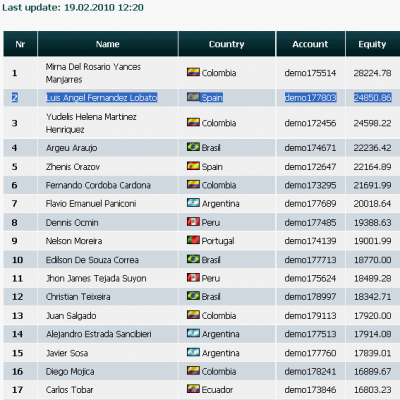Click equity value 22236.42

[x=373, y=148]
